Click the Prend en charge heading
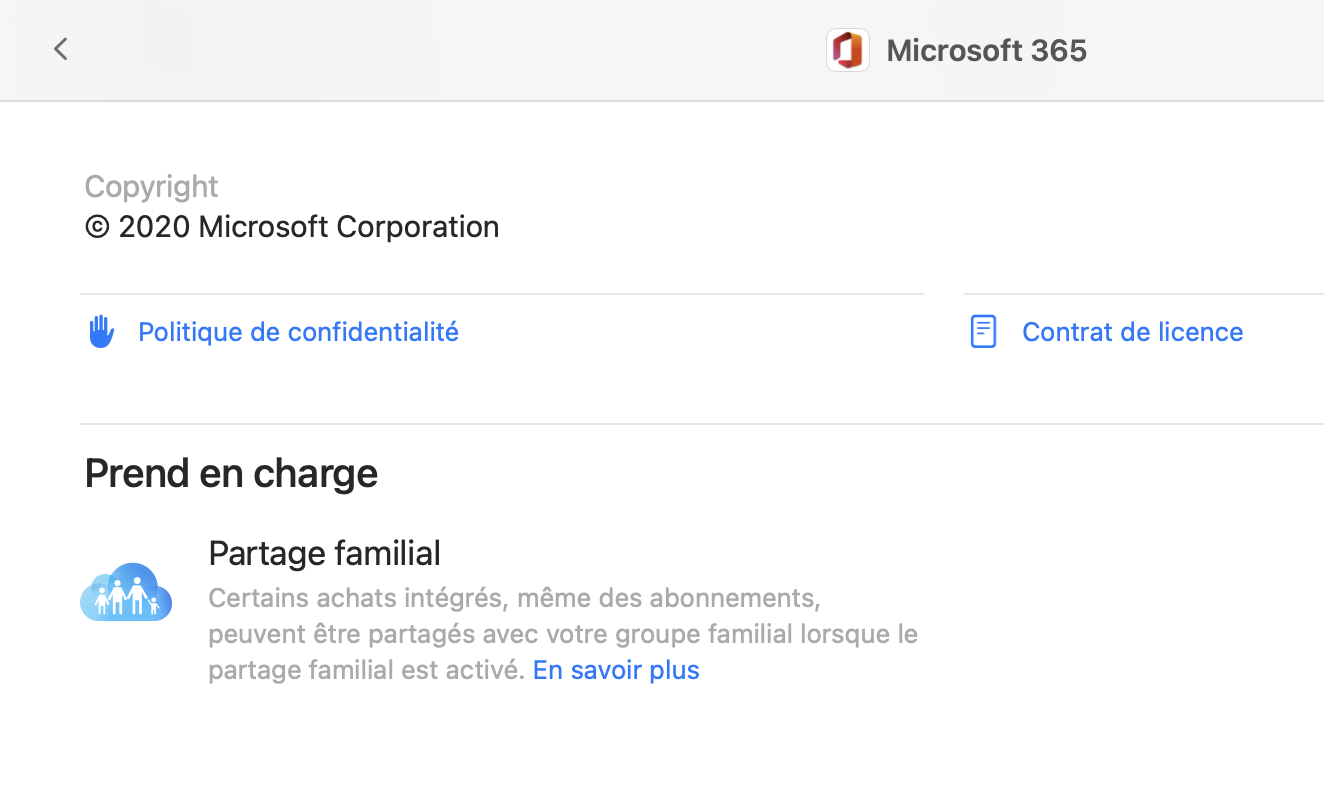 pos(231,474)
